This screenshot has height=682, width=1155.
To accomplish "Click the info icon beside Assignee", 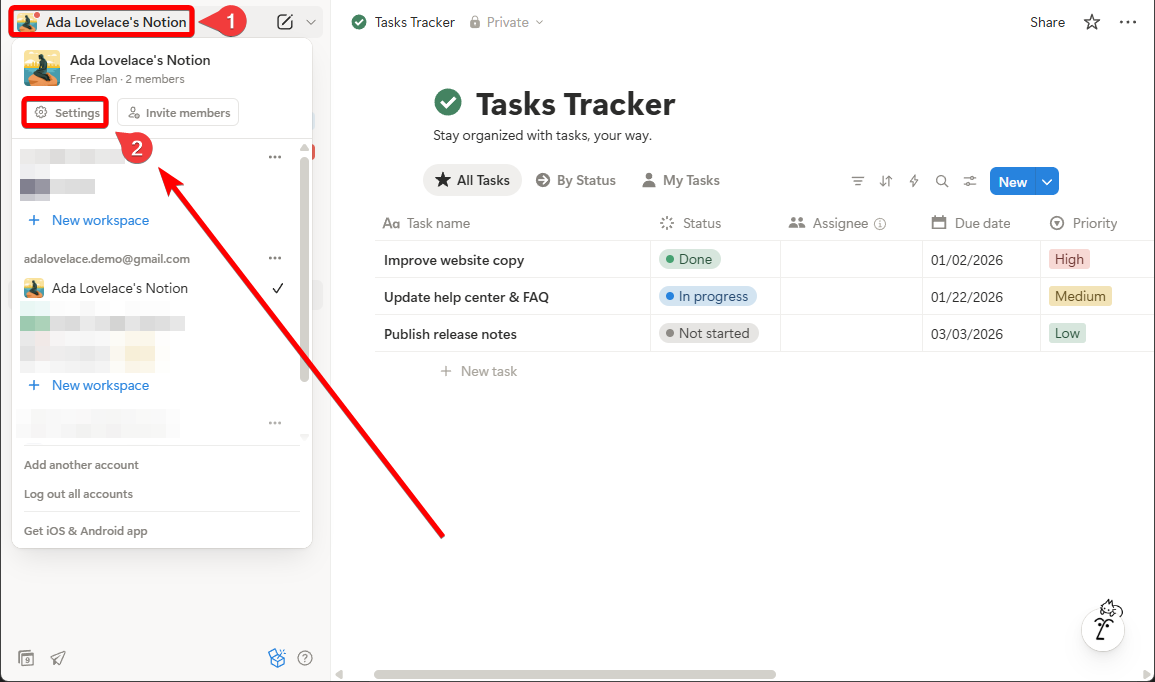I will pyautogui.click(x=880, y=224).
